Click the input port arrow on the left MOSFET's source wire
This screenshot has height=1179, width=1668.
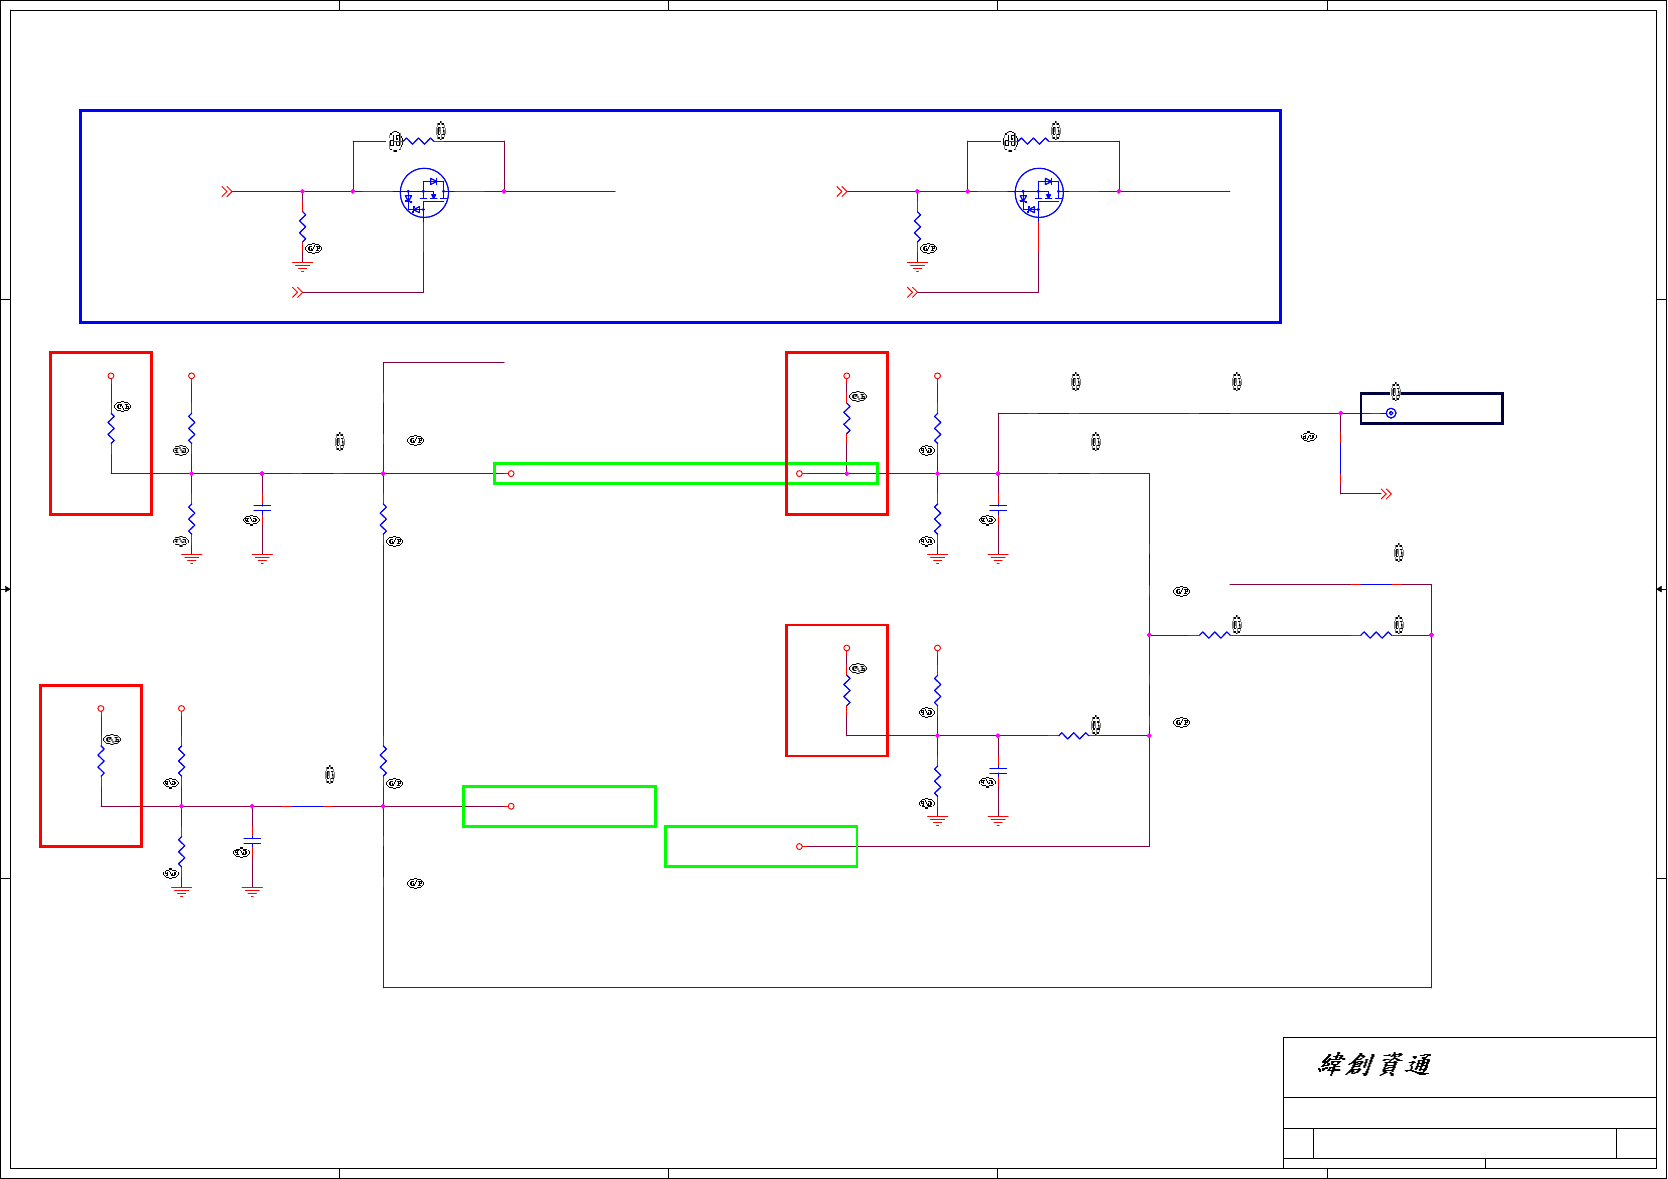tap(227, 191)
